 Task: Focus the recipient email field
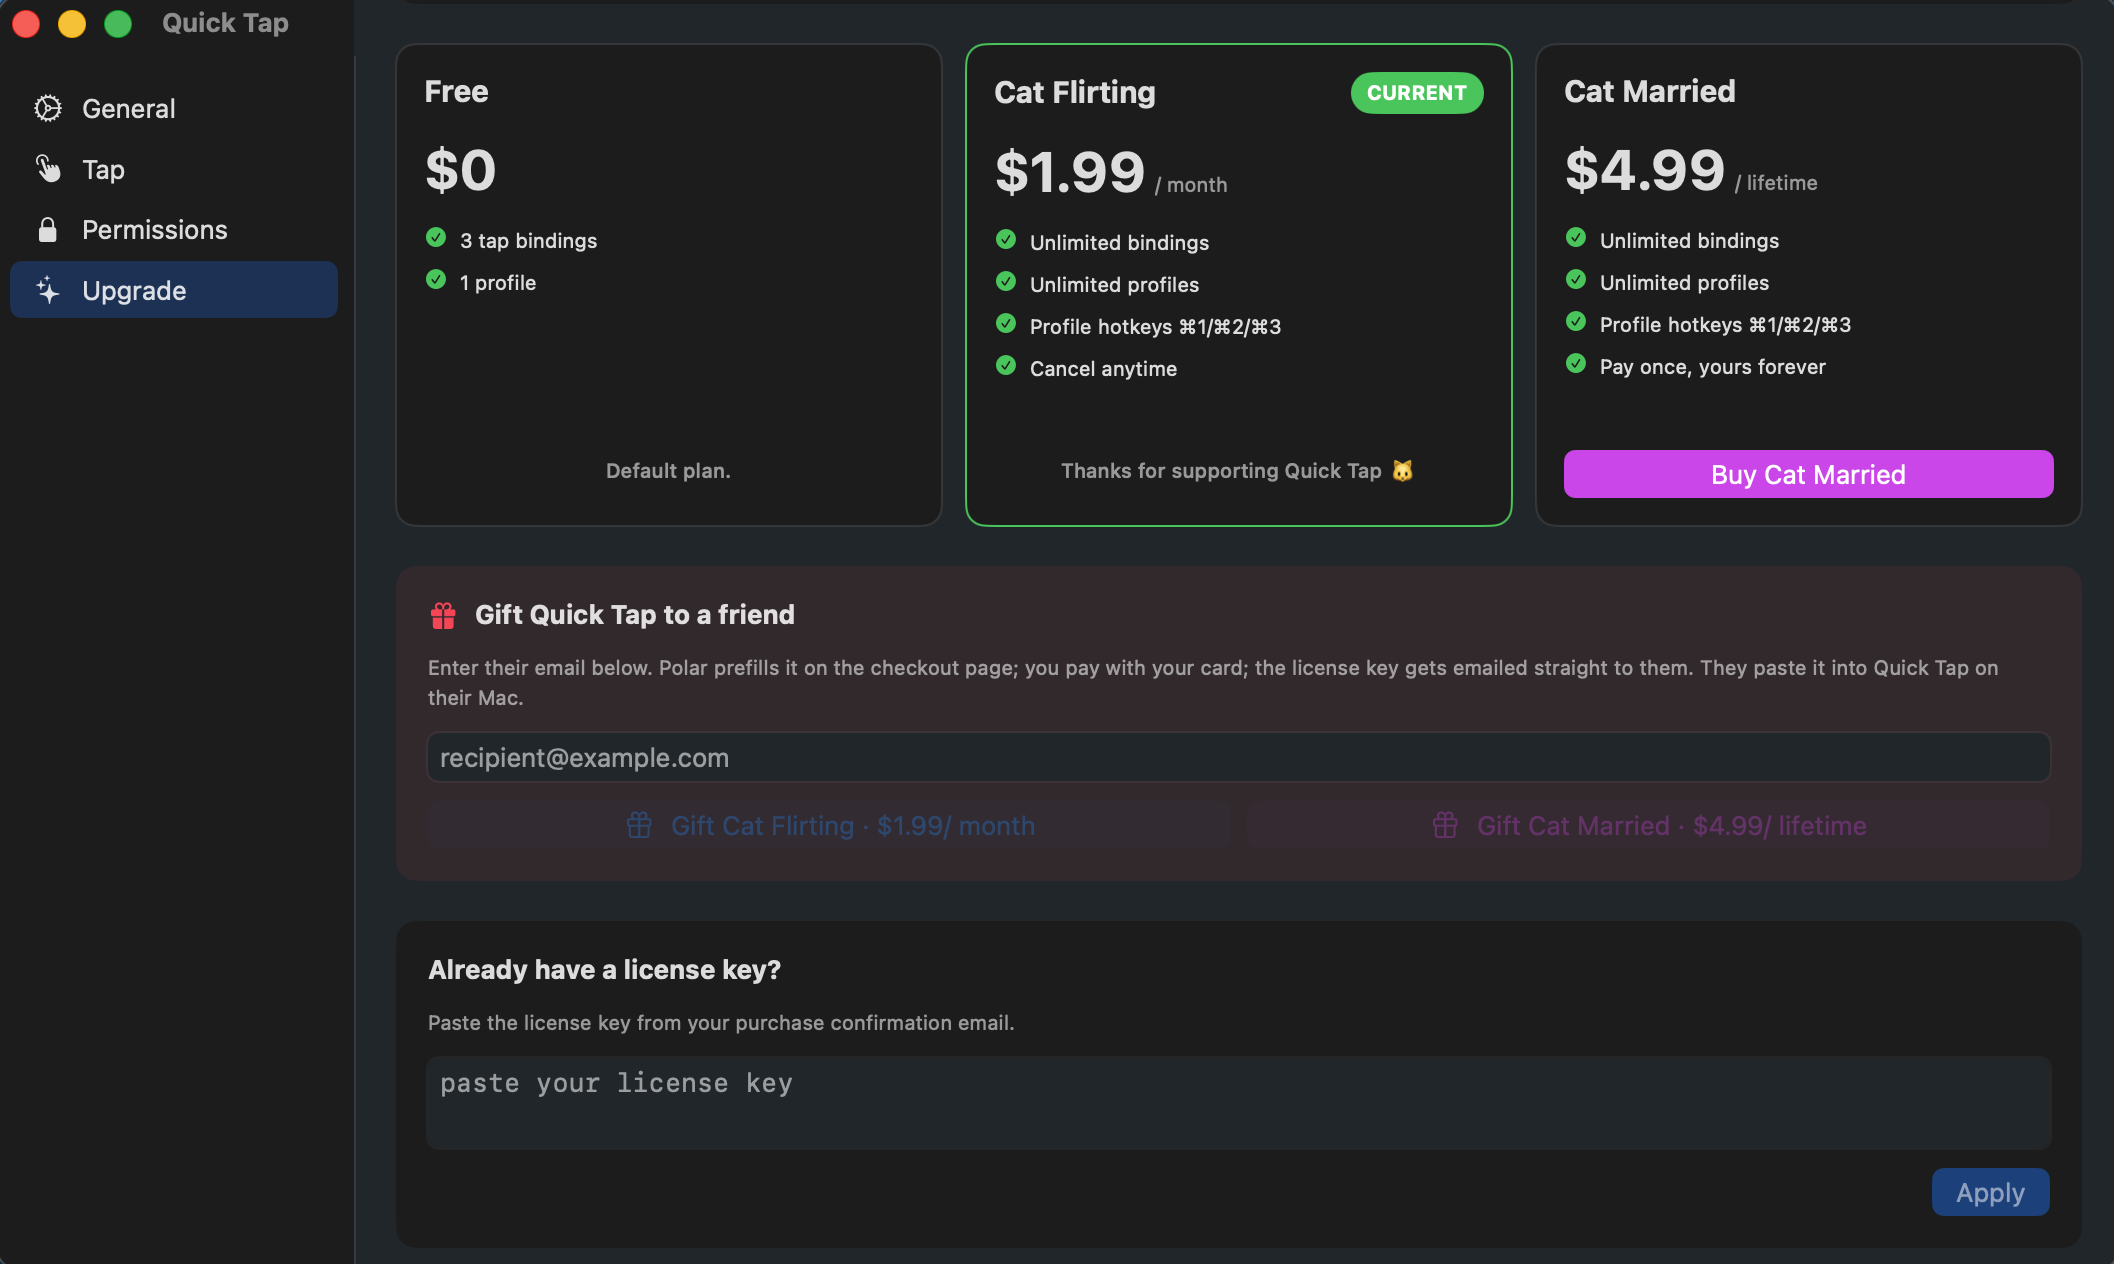coord(1239,757)
